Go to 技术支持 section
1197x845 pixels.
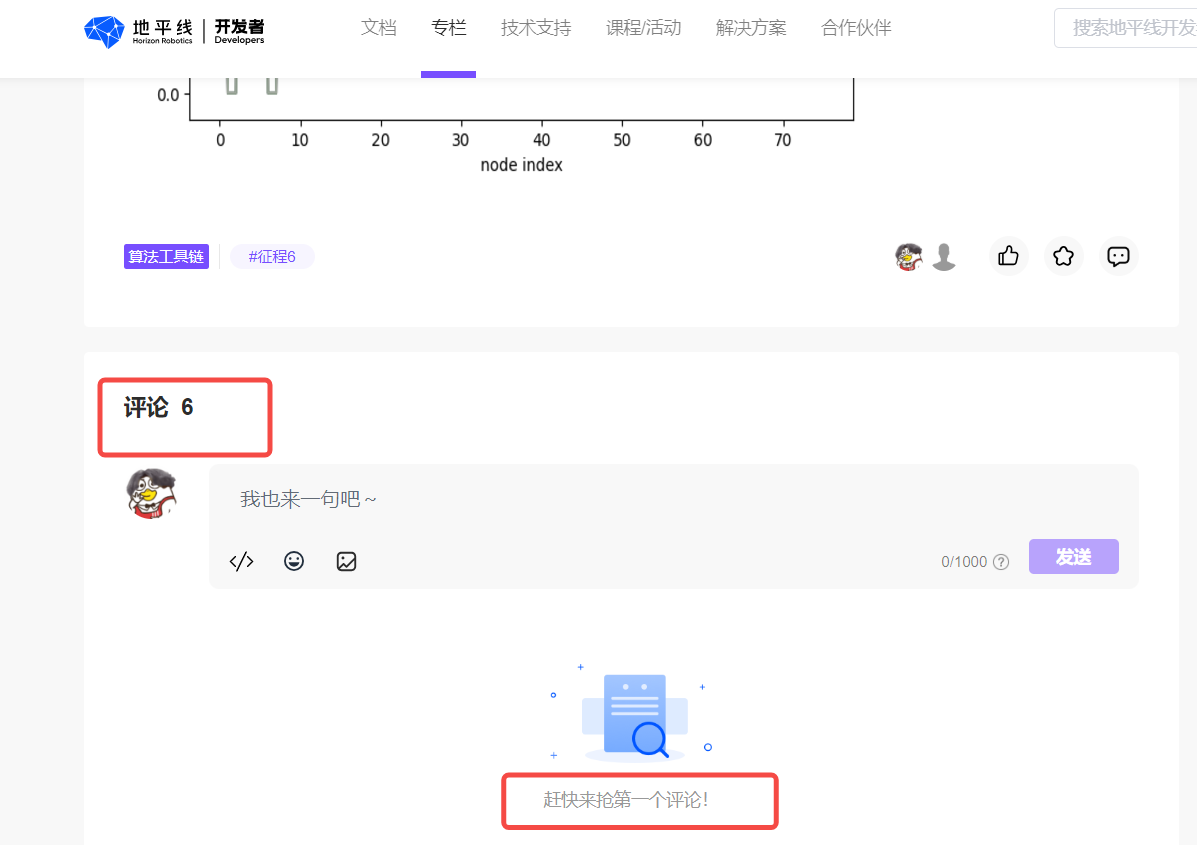pyautogui.click(x=536, y=28)
